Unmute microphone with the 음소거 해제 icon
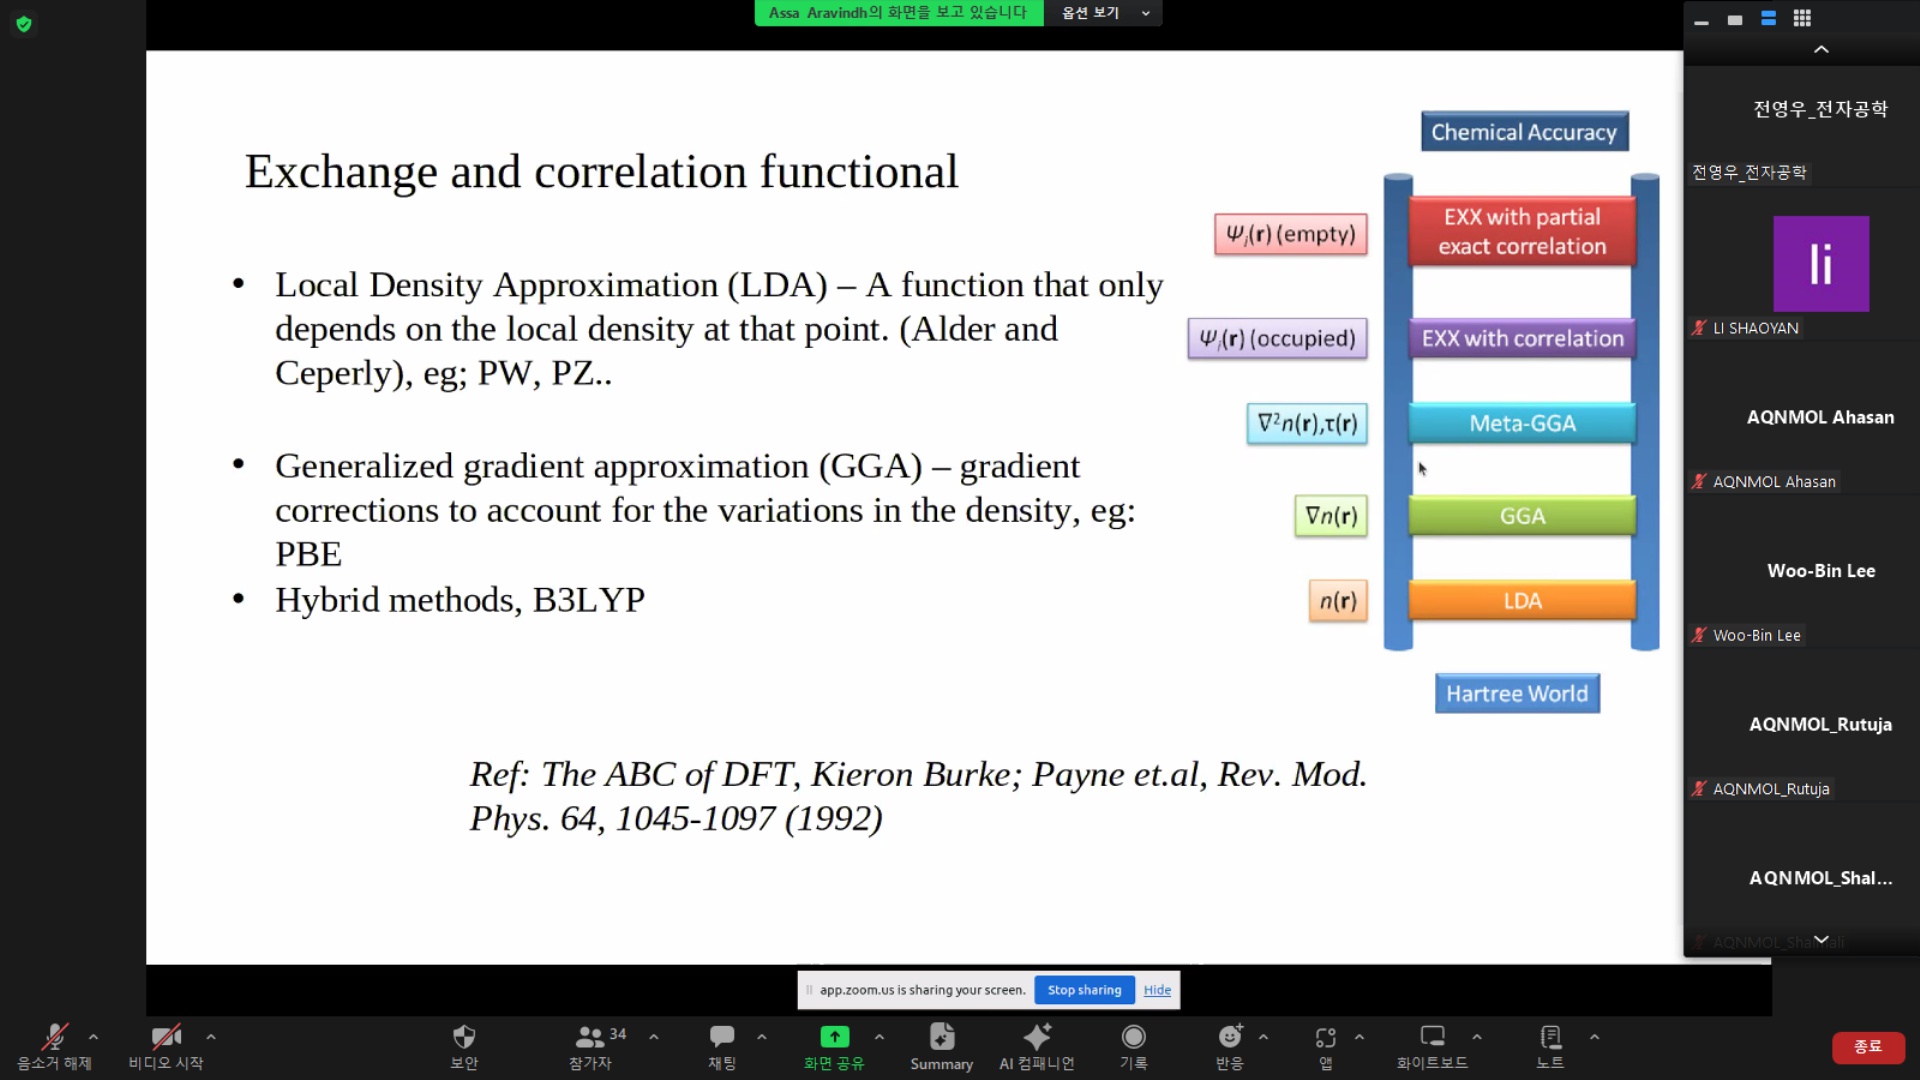This screenshot has width=1920, height=1080. (x=54, y=1037)
